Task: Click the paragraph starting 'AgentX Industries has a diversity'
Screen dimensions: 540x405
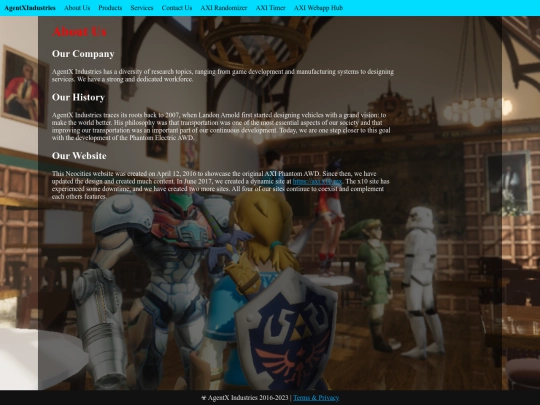Action: coord(223,75)
